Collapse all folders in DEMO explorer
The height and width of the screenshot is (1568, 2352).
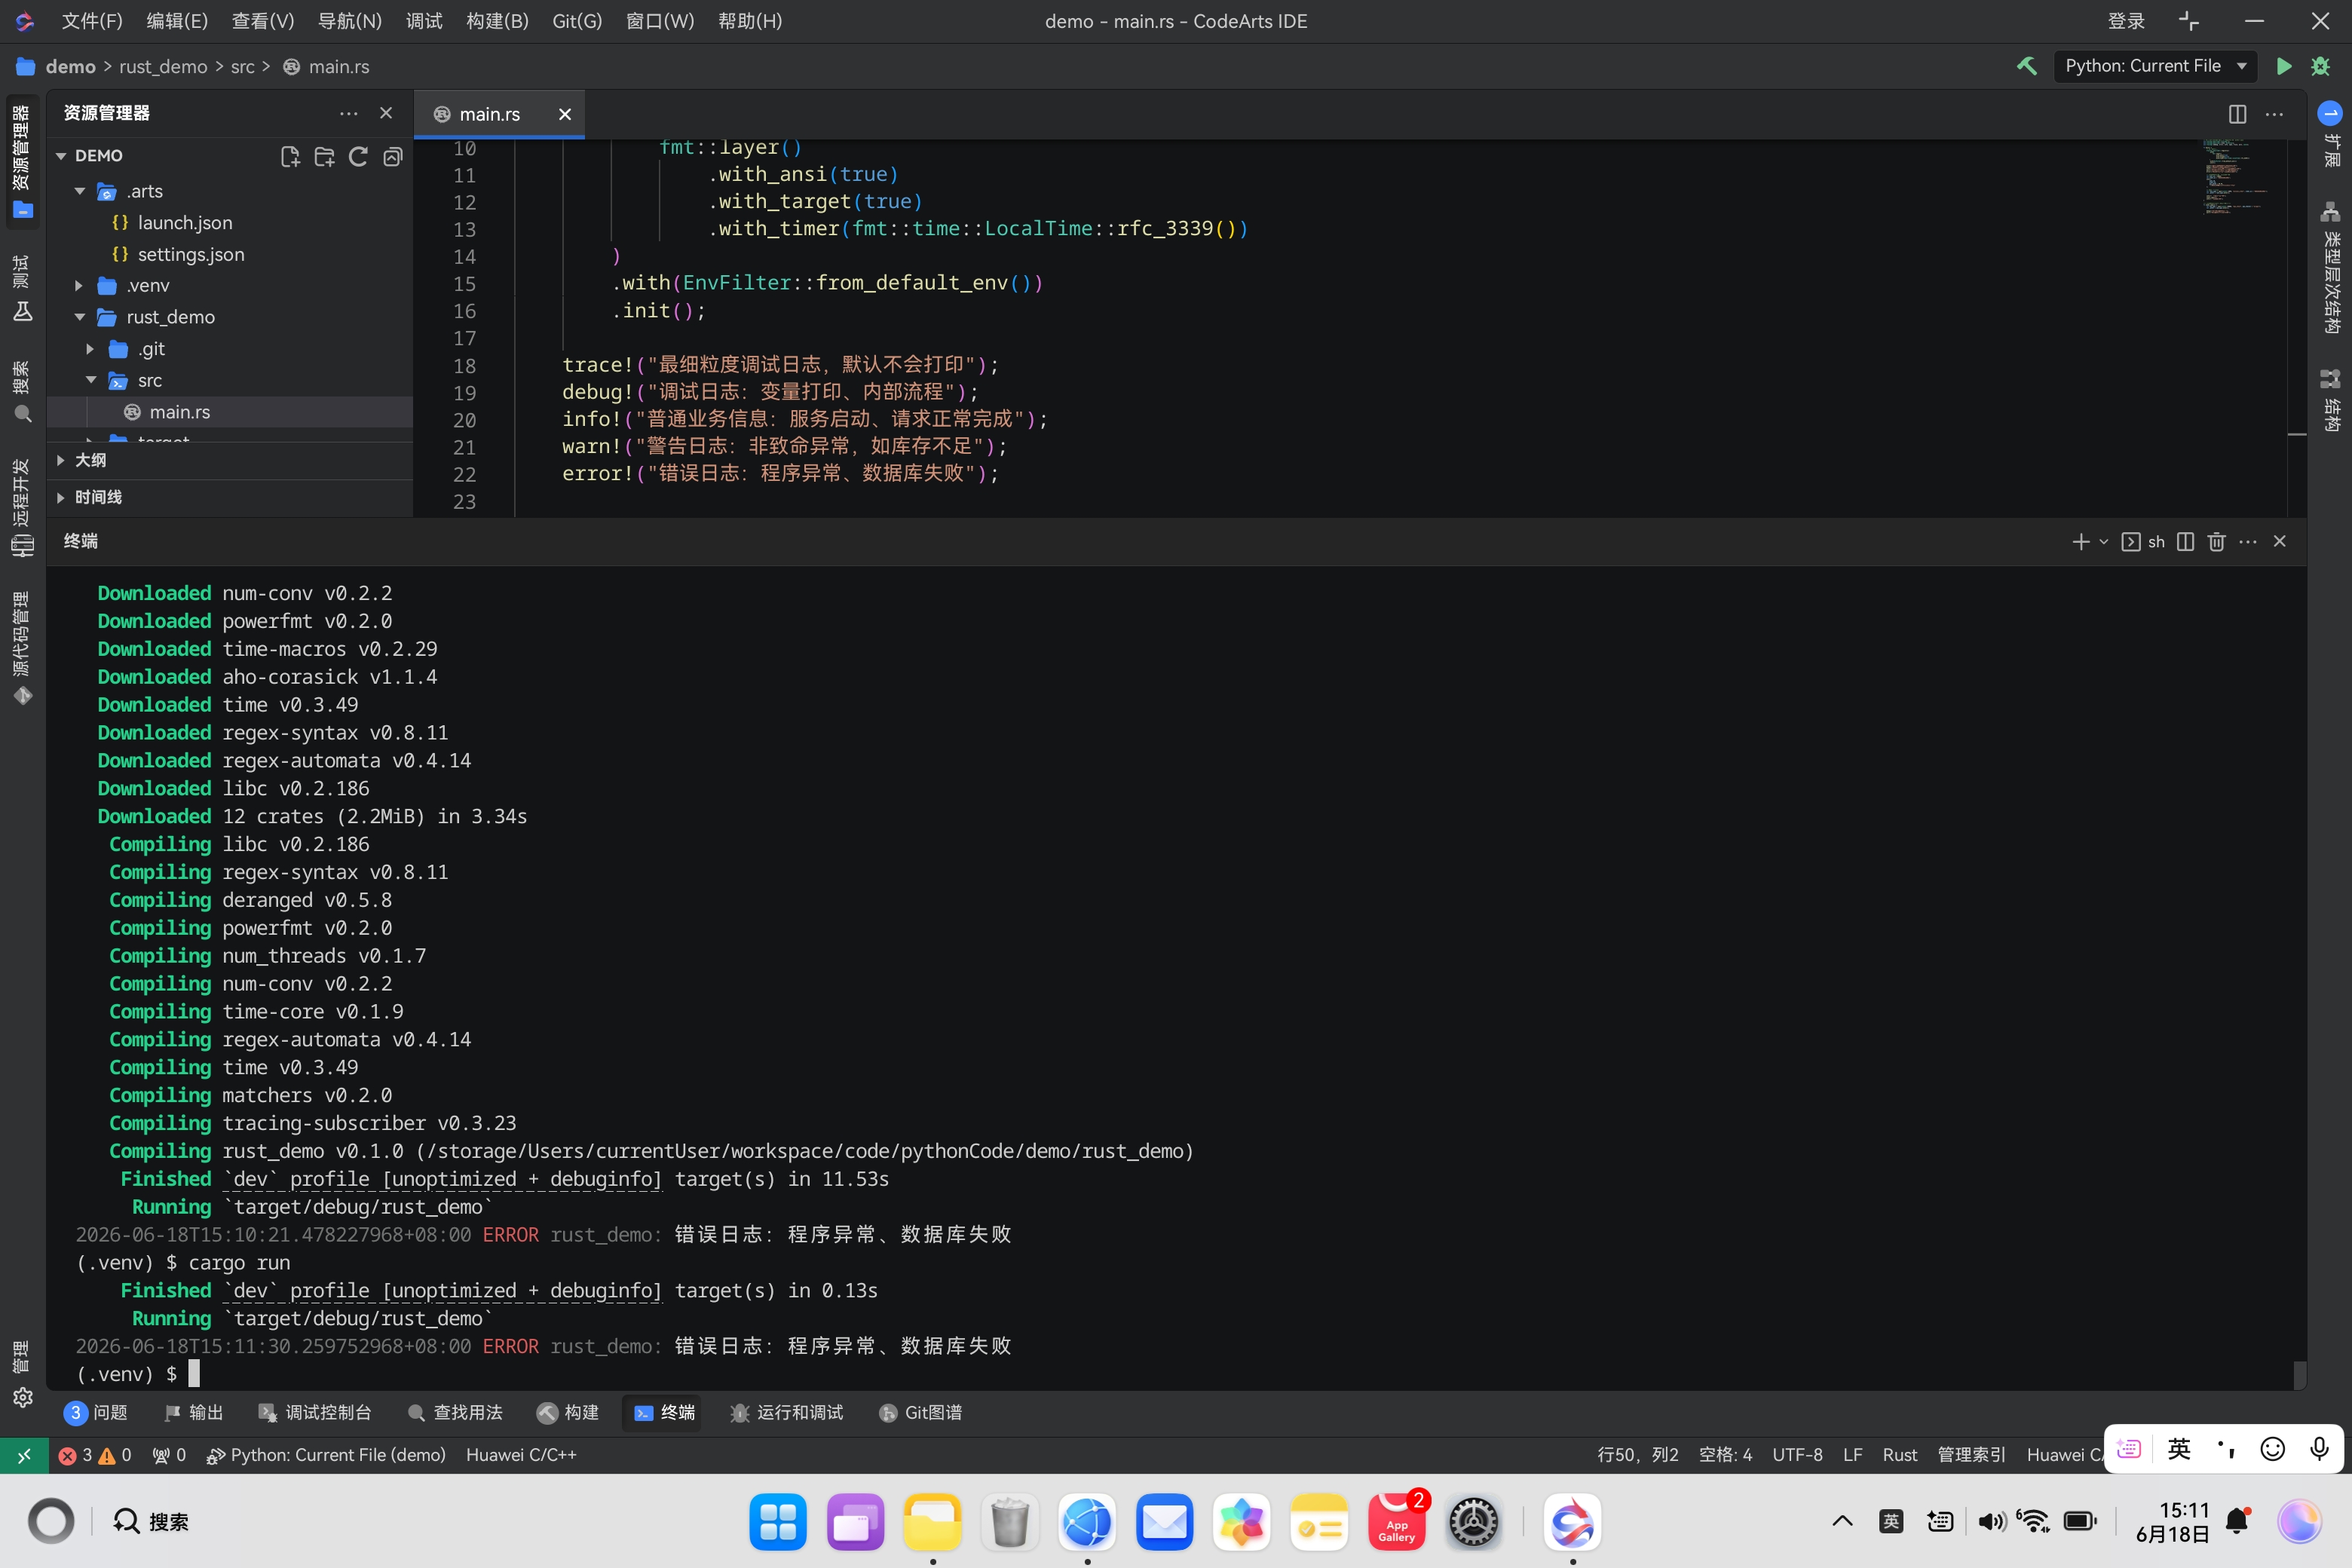[x=393, y=156]
